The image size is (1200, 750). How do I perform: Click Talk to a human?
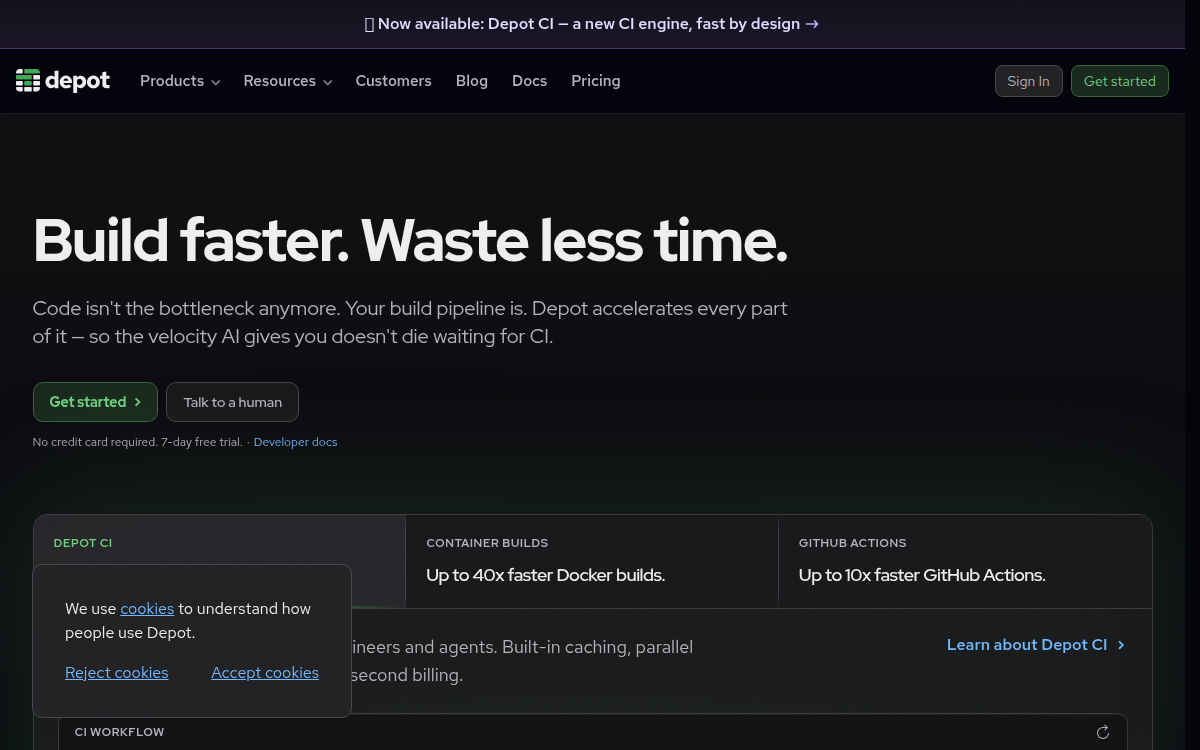pos(232,402)
